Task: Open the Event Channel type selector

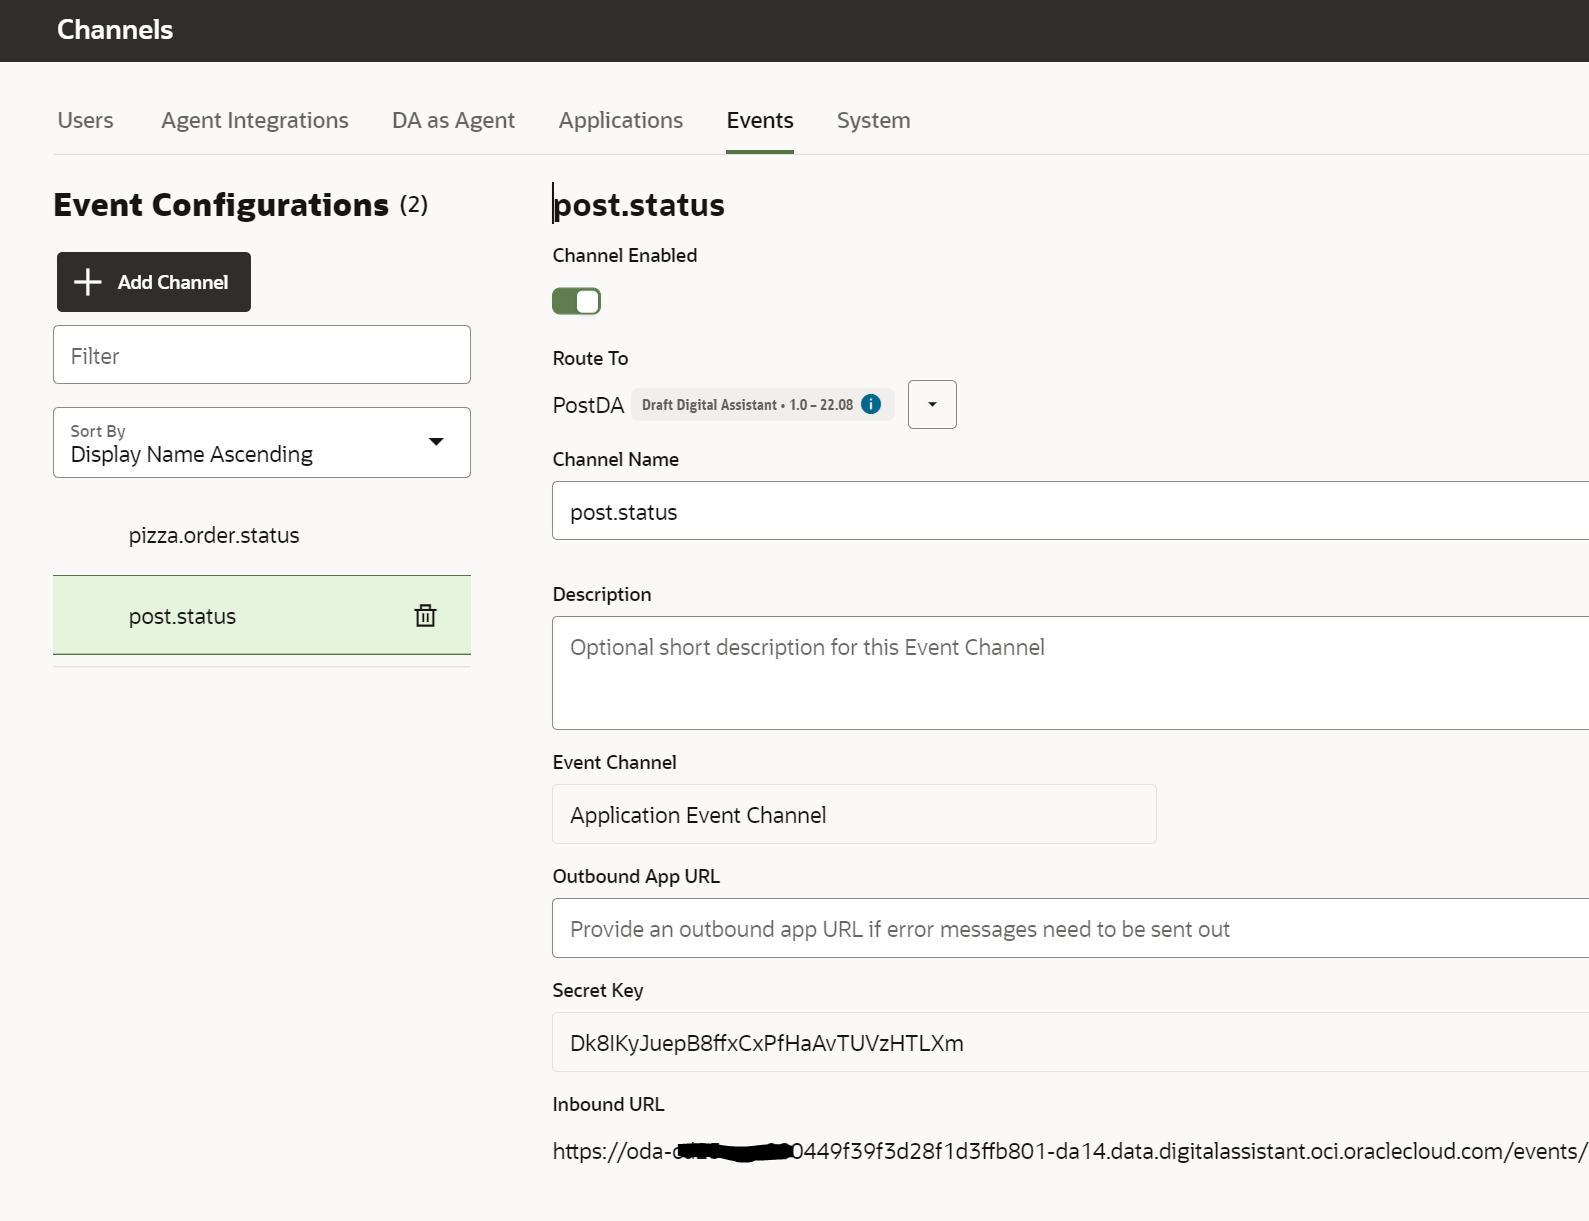Action: tap(853, 814)
